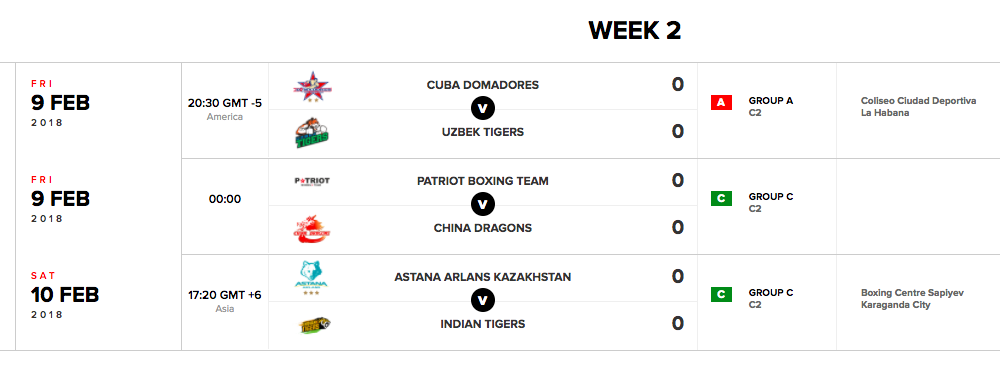The width and height of the screenshot is (1000, 366).
Task: Click the red Group A badge
Action: point(721,102)
